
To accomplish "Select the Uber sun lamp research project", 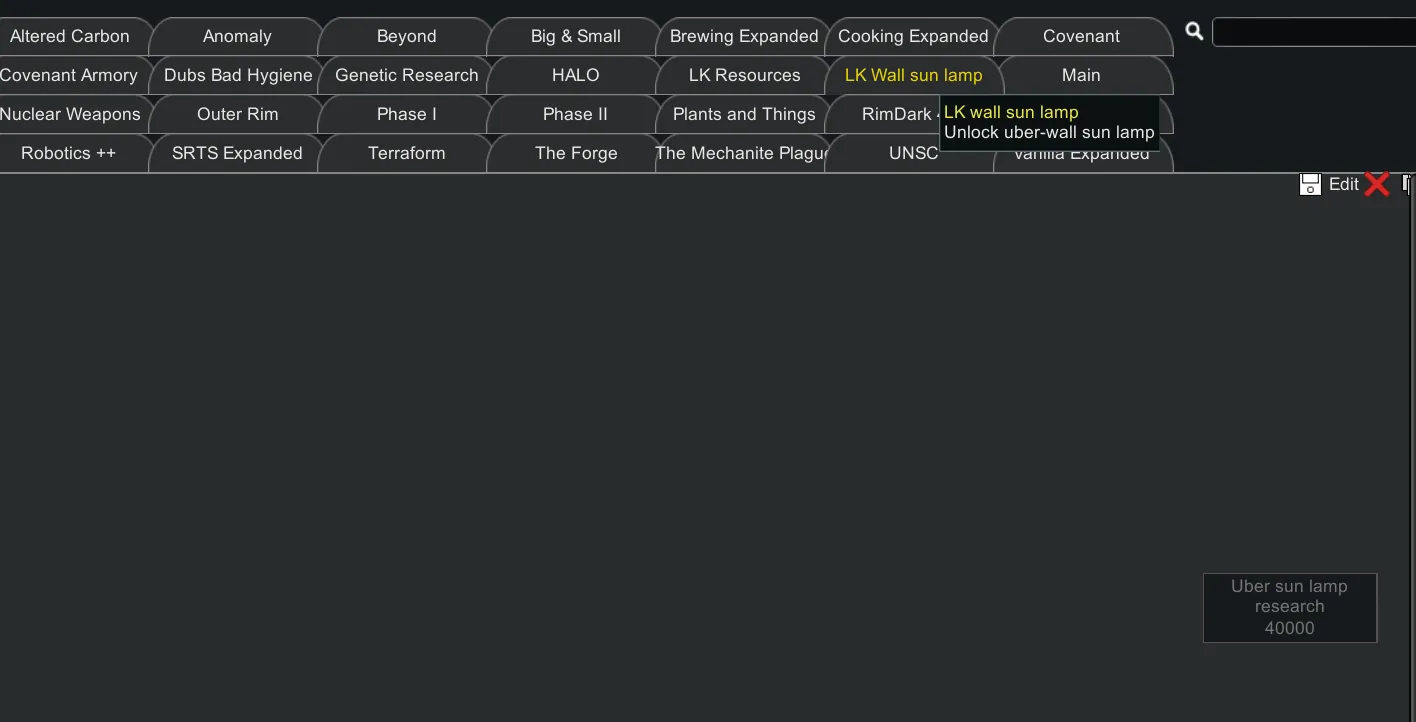I will pos(1289,607).
